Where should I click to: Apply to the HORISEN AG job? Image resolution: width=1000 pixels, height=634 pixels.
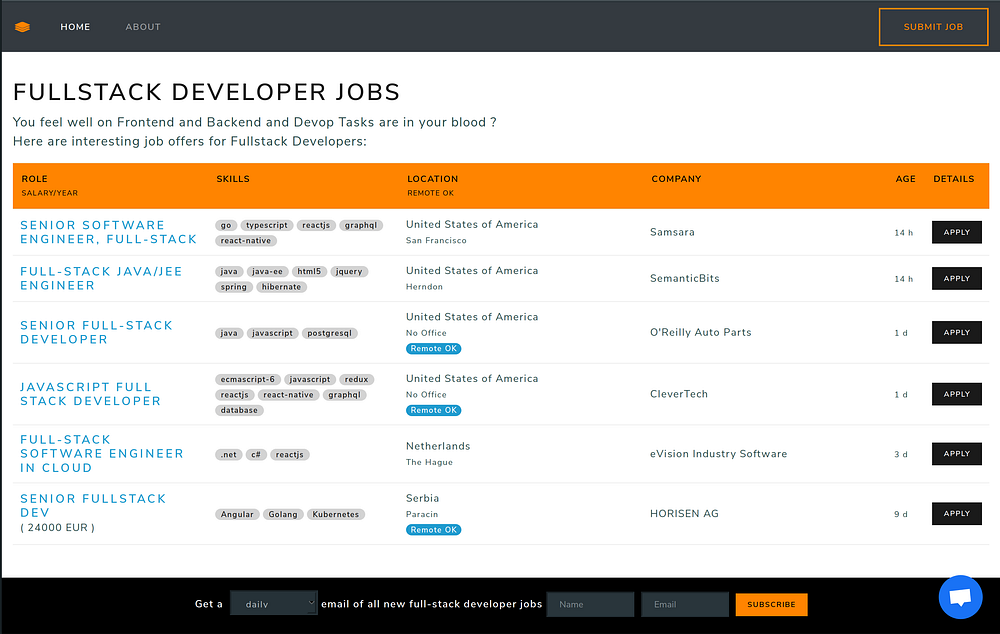956,513
